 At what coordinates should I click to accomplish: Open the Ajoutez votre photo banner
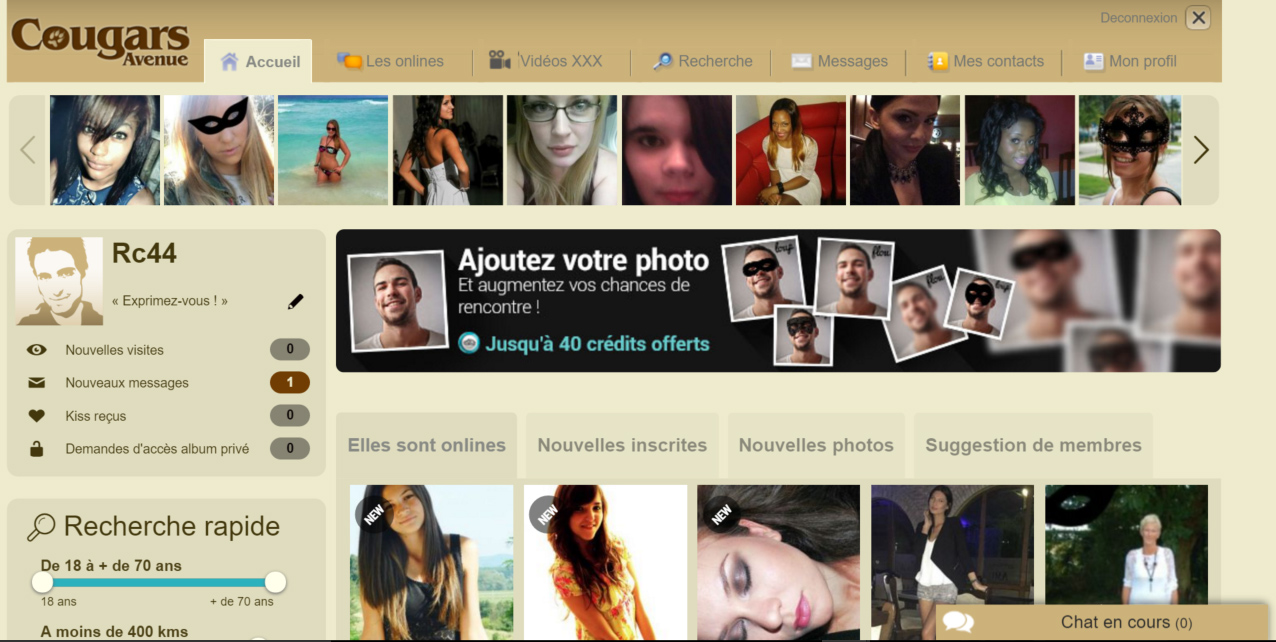(x=778, y=301)
